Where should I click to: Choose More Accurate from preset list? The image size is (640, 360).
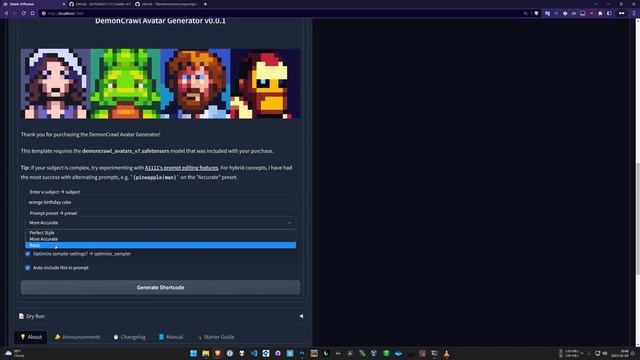pyautogui.click(x=160, y=239)
